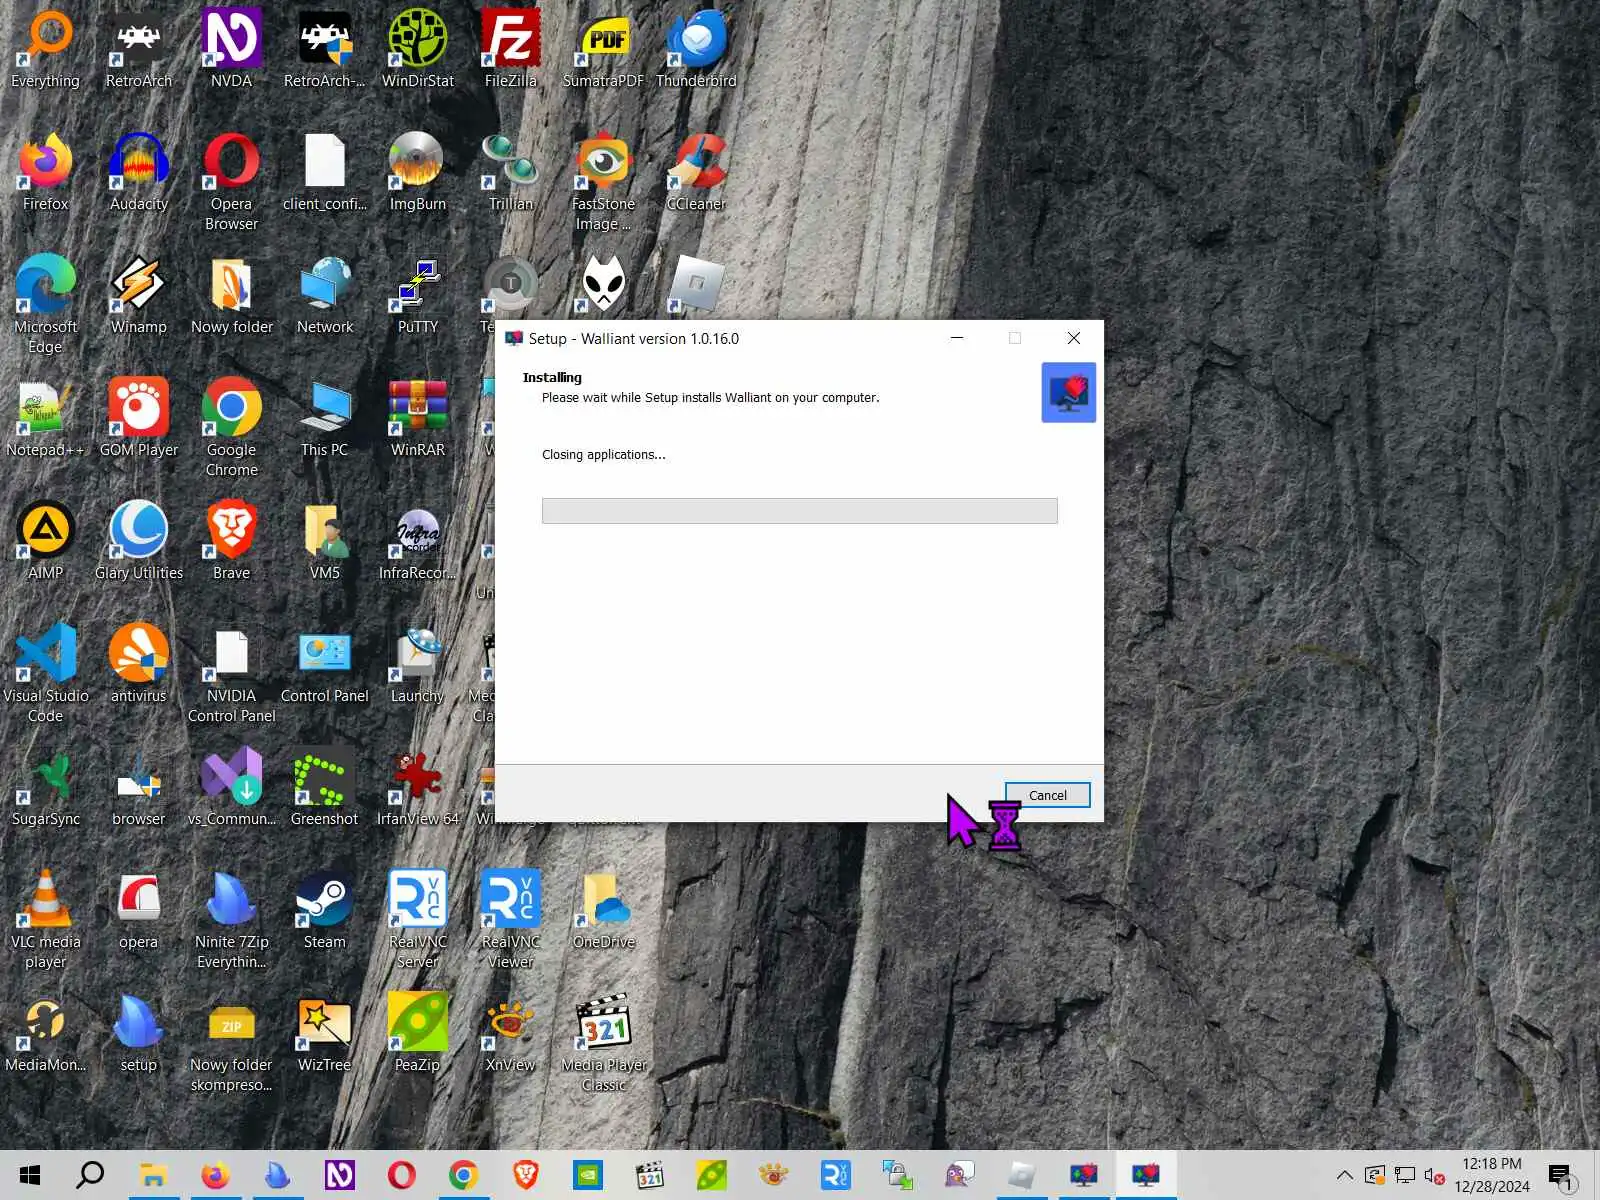
Task: Select the SumatraPDF desktop icon
Action: click(604, 49)
